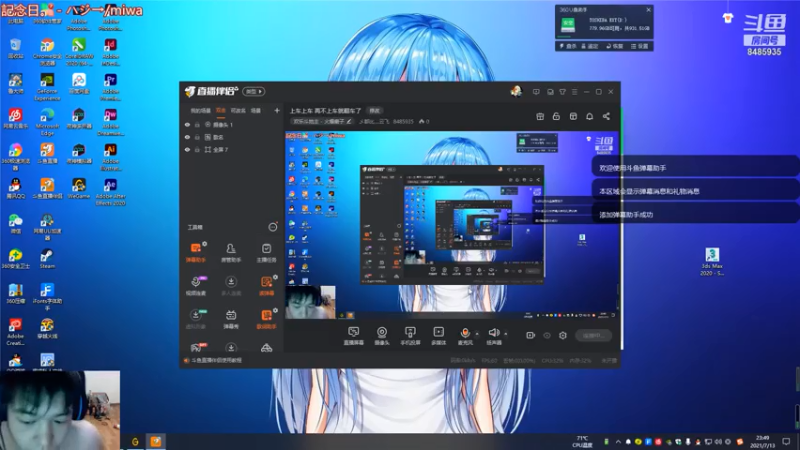Open the gear badge on 歌词助手 tool

point(276,310)
